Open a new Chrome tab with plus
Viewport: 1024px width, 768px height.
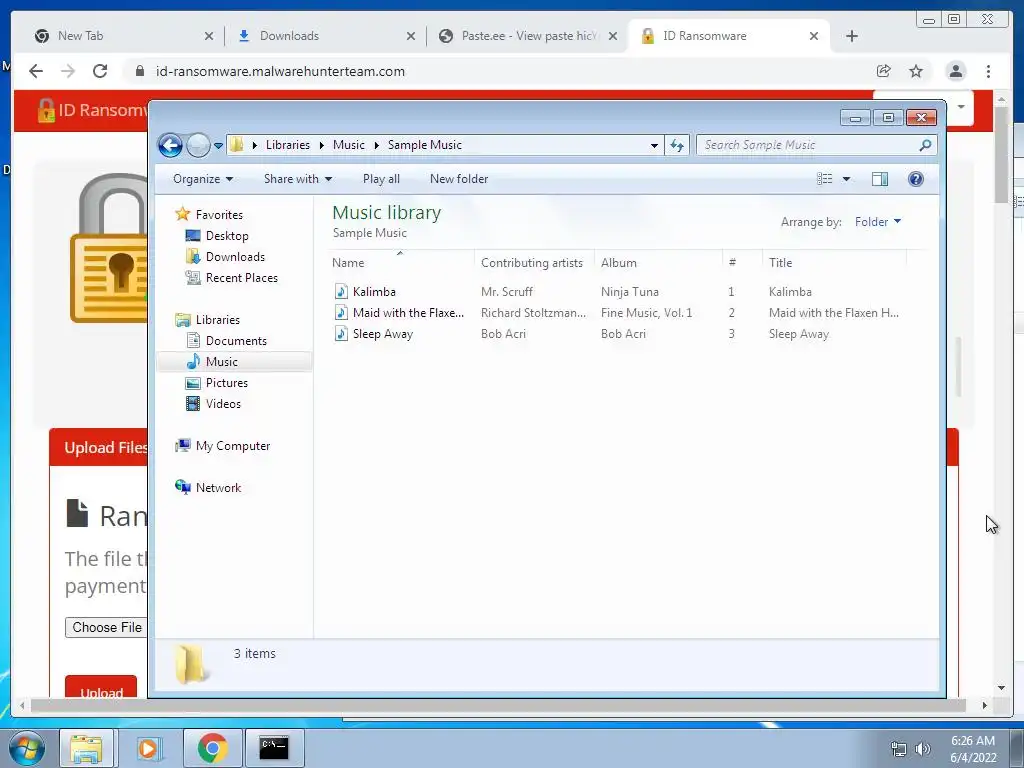[x=852, y=36]
